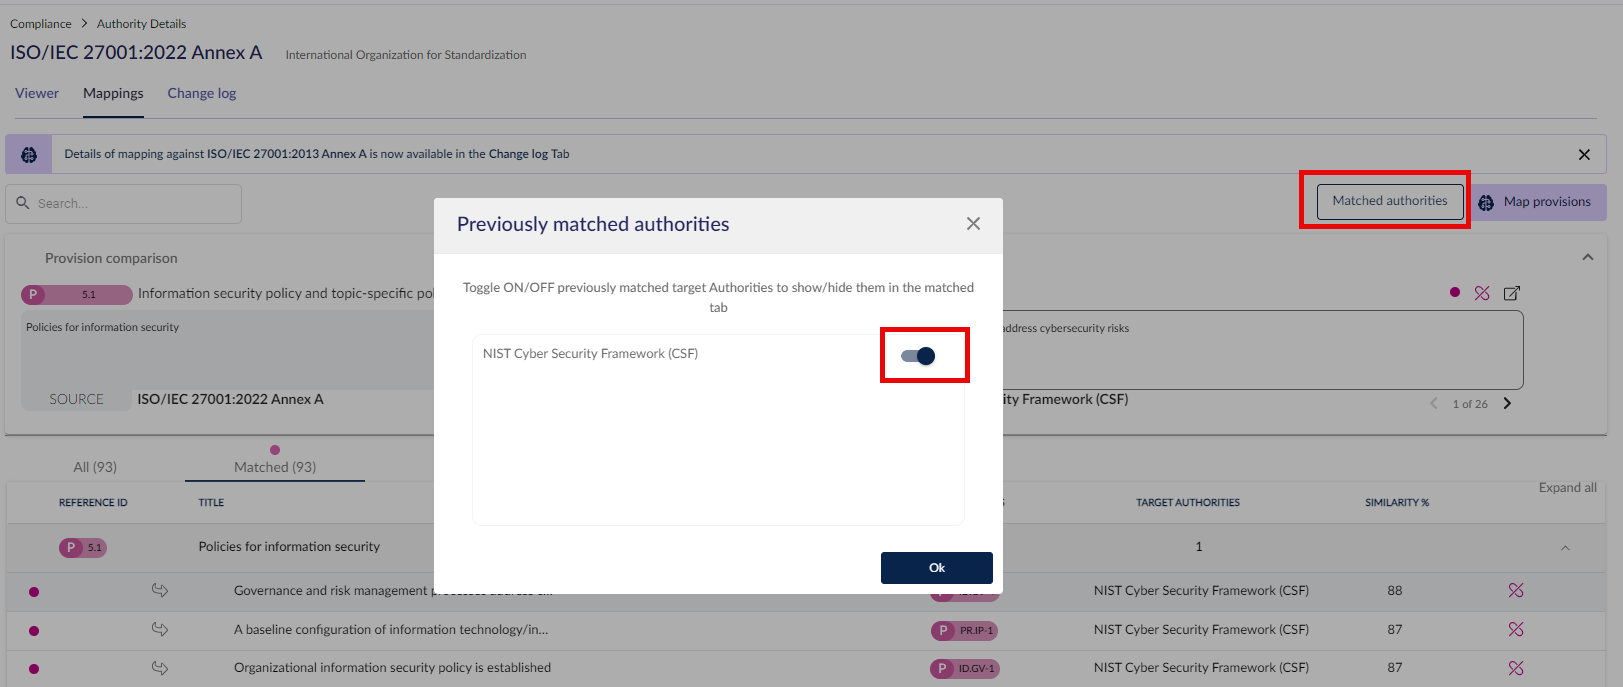Click the PR.IP-1 provision badge
This screenshot has width=1623, height=687.
point(964,631)
